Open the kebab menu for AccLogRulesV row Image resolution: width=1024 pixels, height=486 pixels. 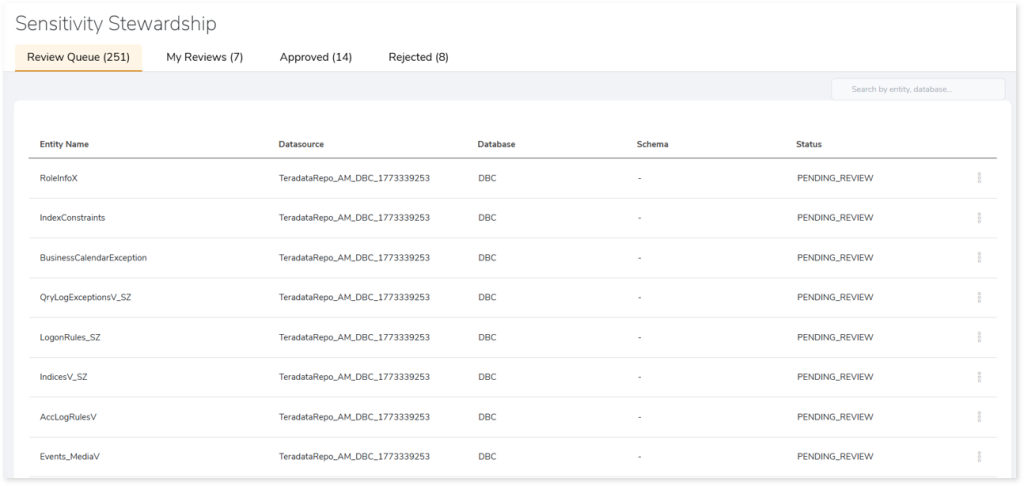tap(979, 417)
